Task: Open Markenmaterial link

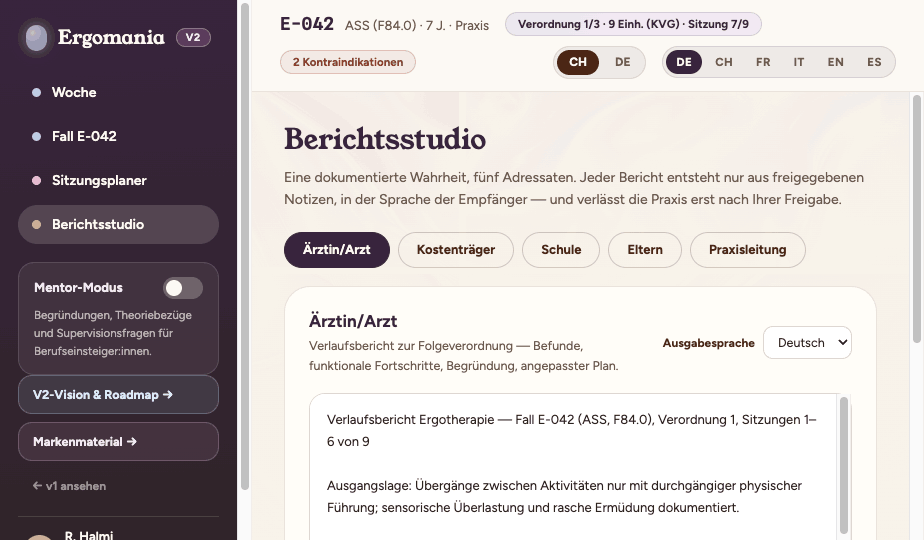Action: tap(118, 442)
